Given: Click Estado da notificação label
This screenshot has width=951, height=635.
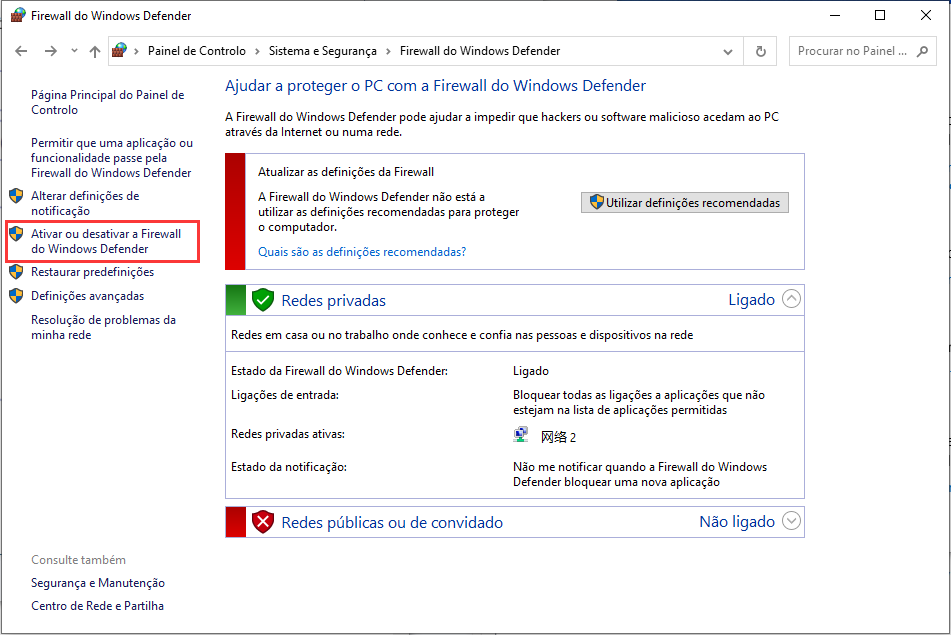Looking at the screenshot, I should click(289, 467).
